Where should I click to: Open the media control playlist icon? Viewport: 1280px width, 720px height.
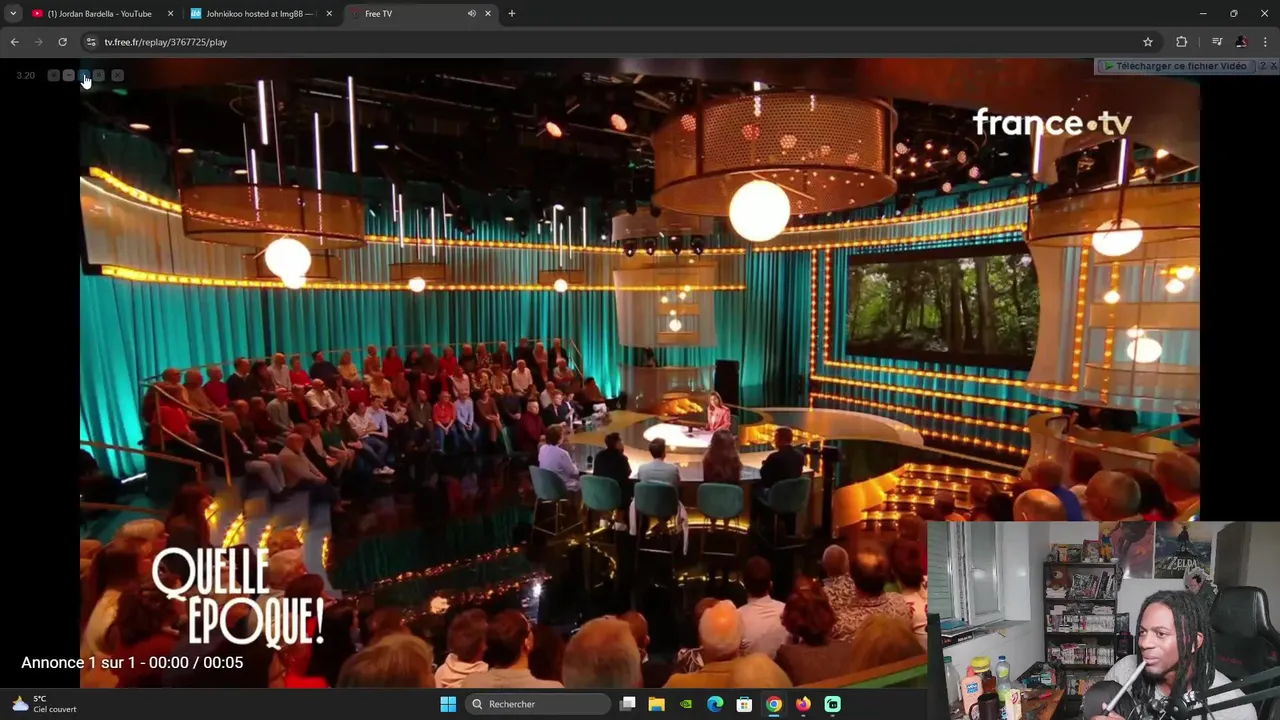point(1217,42)
